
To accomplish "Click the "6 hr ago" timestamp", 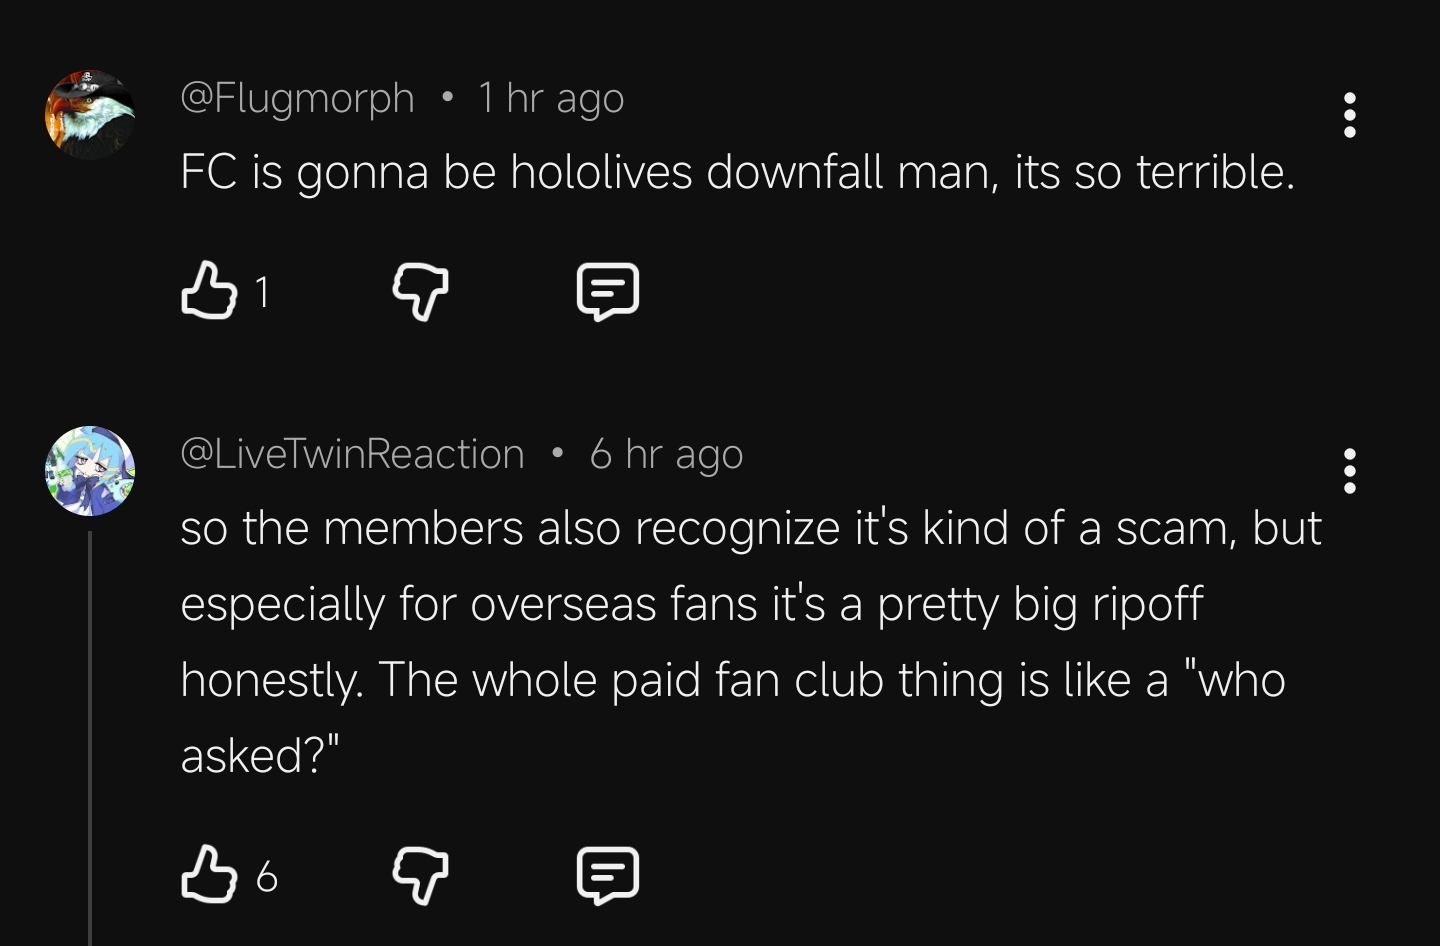I will (666, 454).
